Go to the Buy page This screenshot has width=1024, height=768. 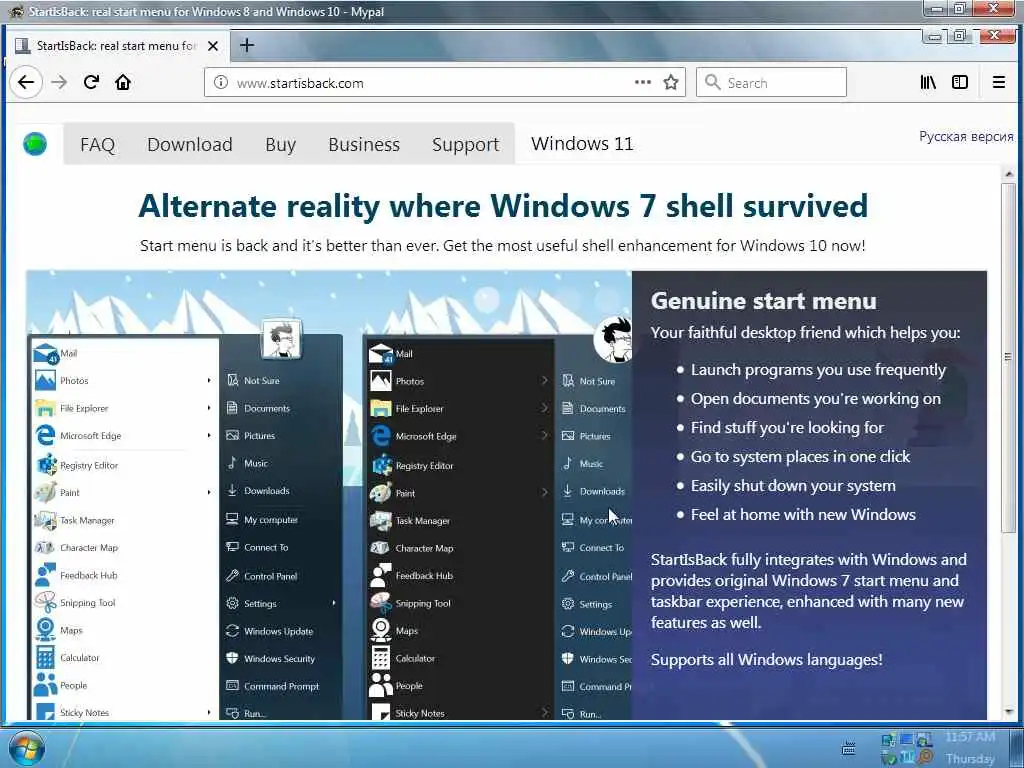pyautogui.click(x=281, y=144)
